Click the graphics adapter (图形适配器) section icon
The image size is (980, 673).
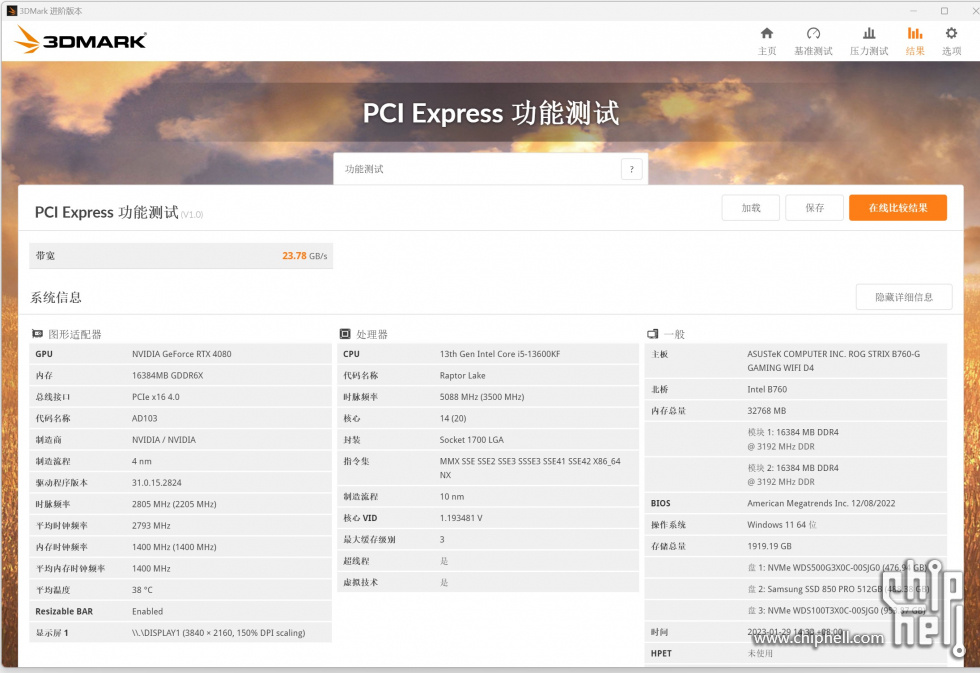click(x=38, y=334)
